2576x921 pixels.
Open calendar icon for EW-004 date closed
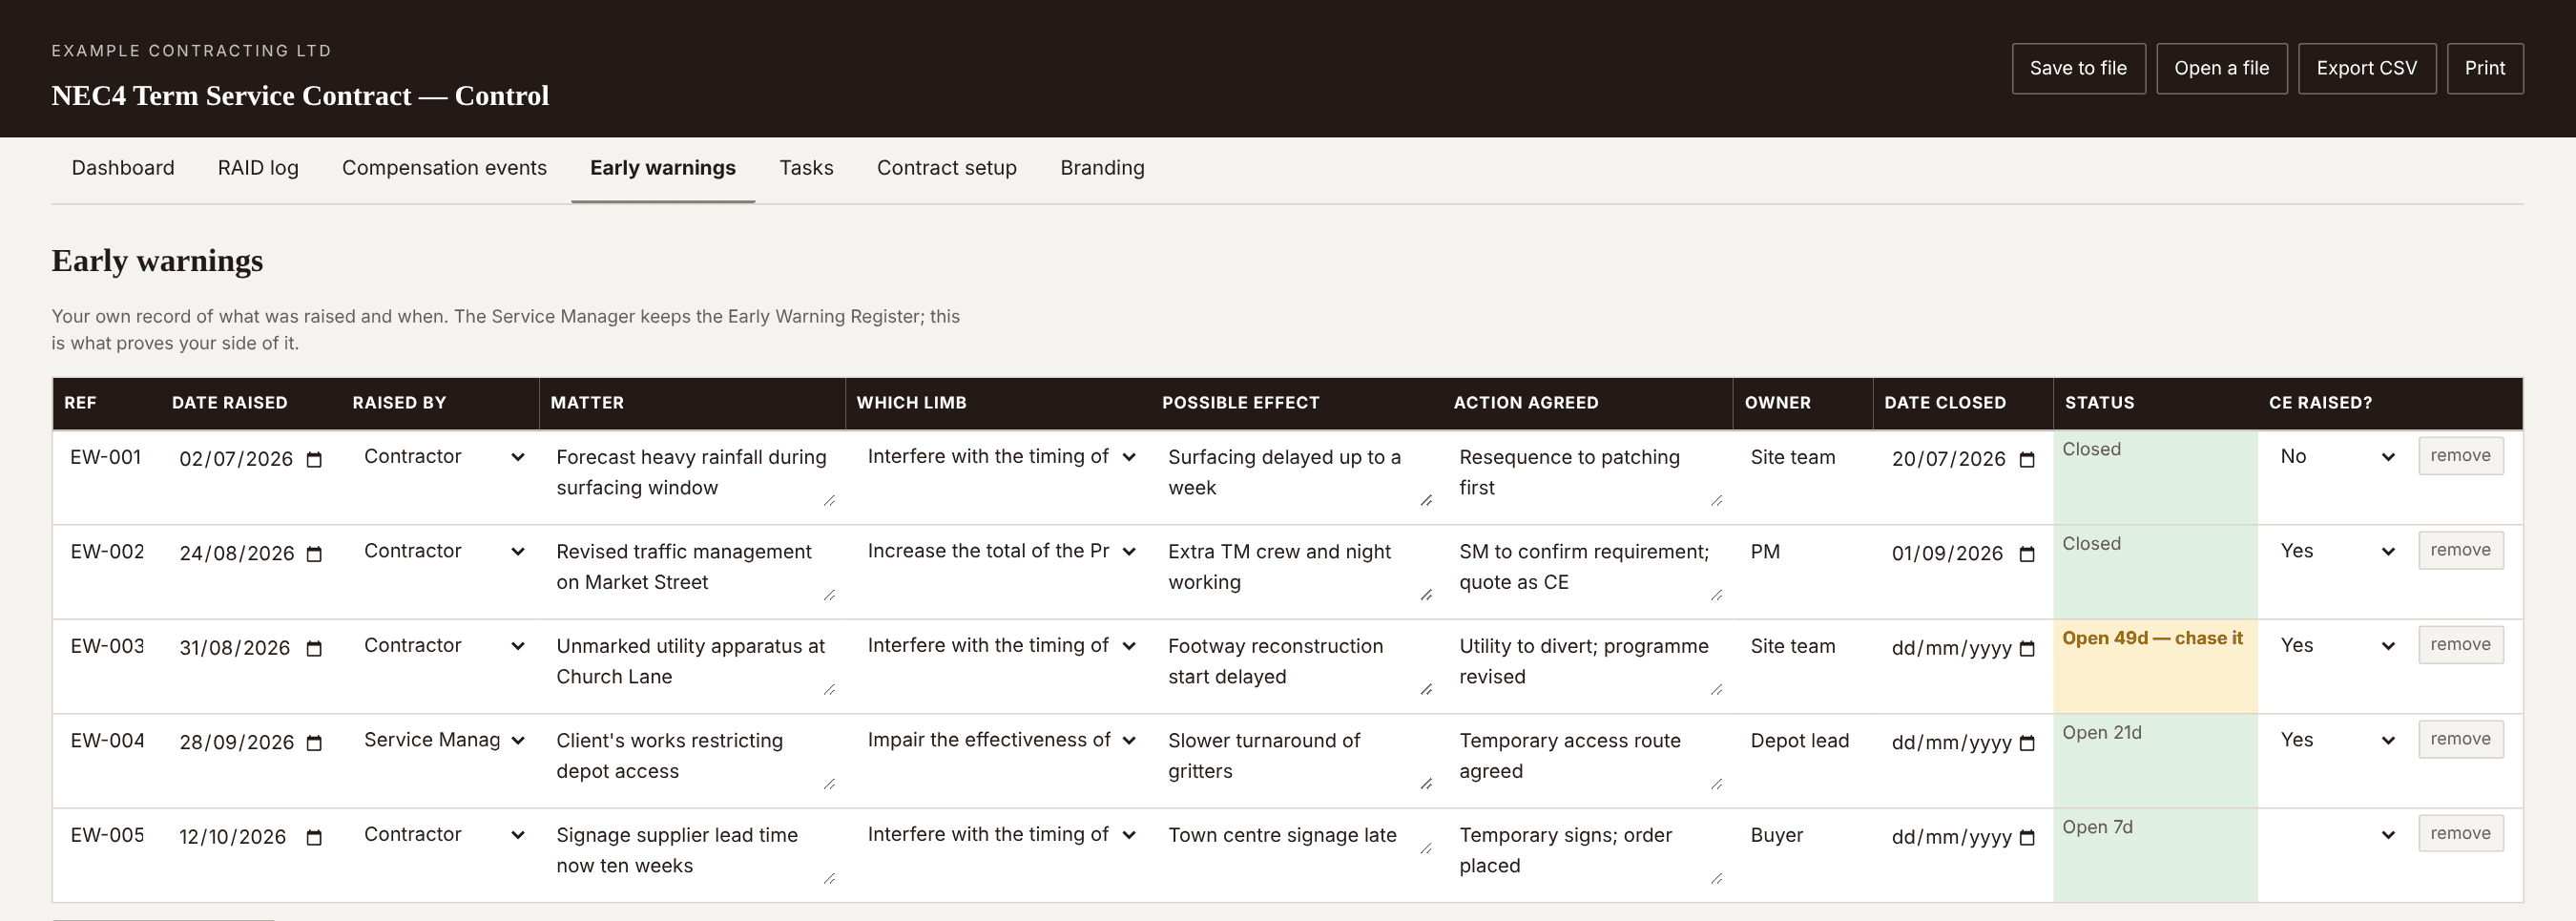pyautogui.click(x=2027, y=743)
